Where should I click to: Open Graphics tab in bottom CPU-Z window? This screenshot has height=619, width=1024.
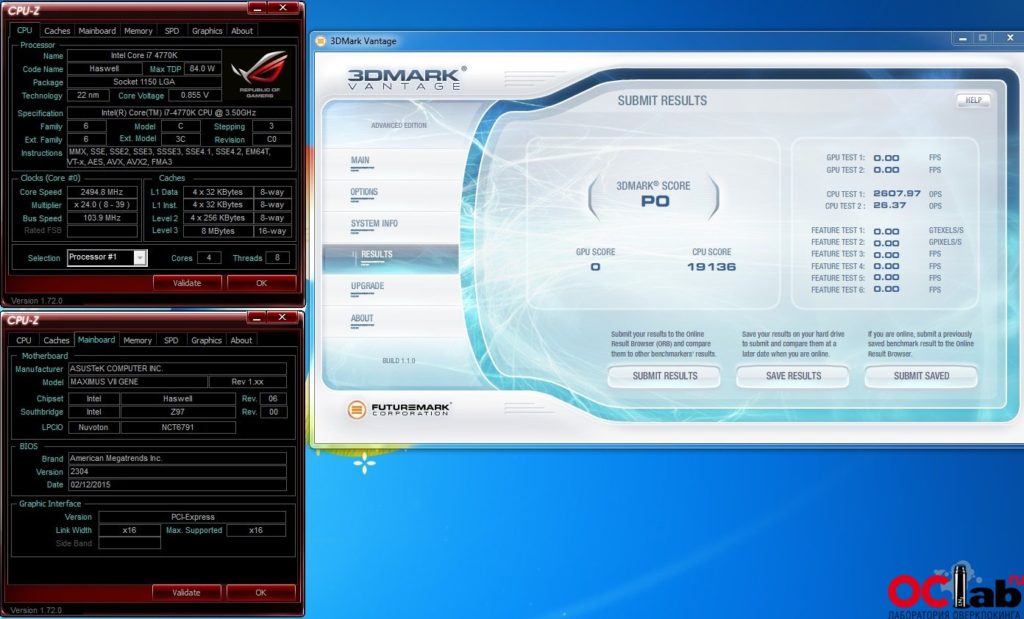[x=206, y=340]
